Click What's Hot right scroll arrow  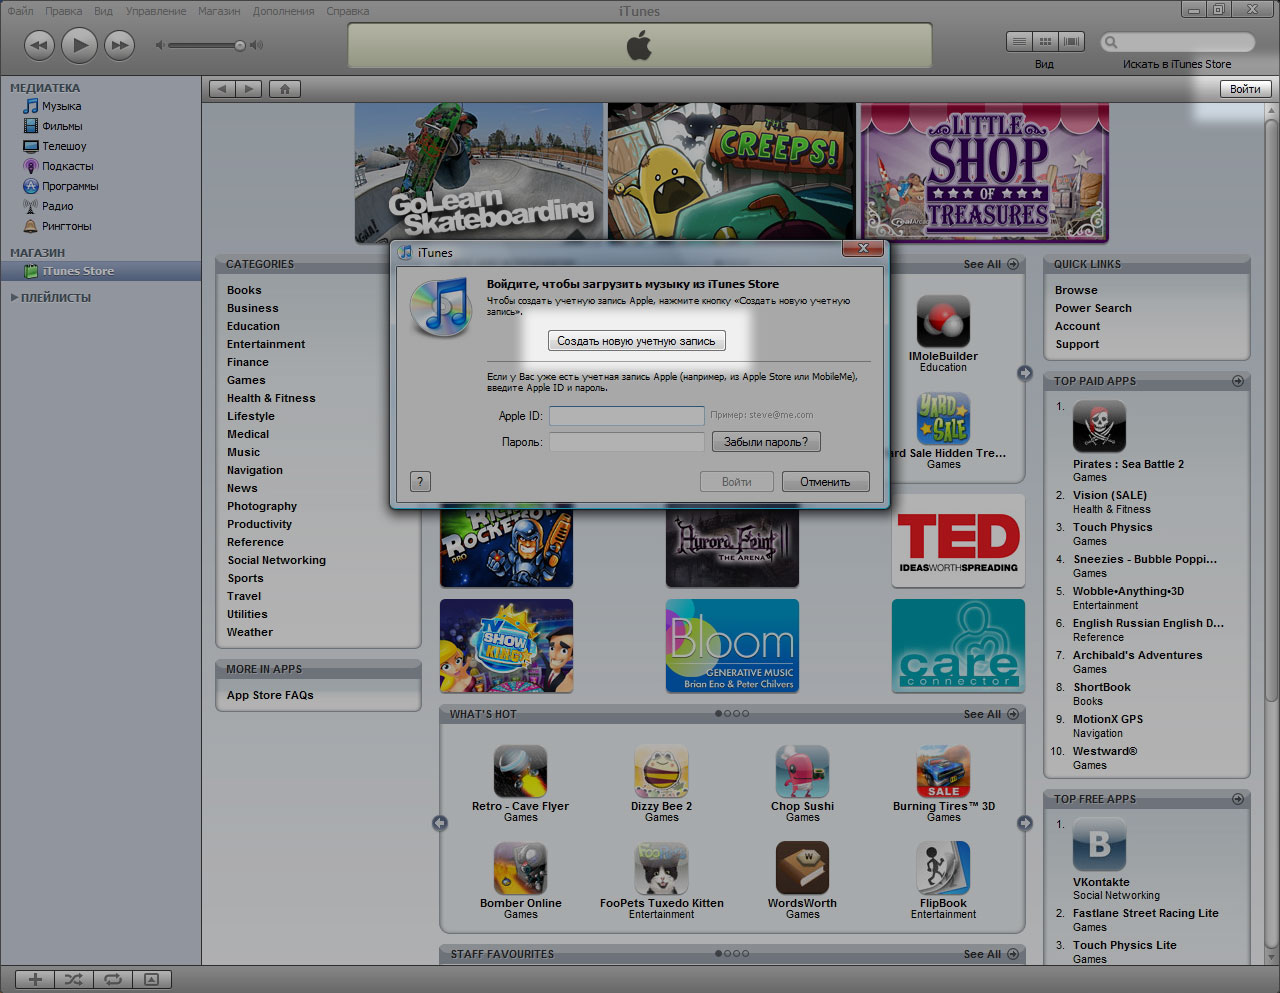[1025, 823]
